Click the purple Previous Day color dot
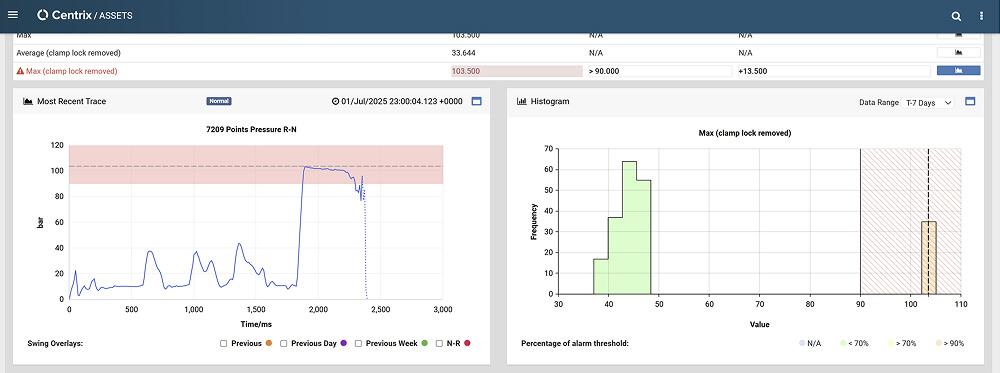Image resolution: width=1000 pixels, height=373 pixels. pos(343,343)
